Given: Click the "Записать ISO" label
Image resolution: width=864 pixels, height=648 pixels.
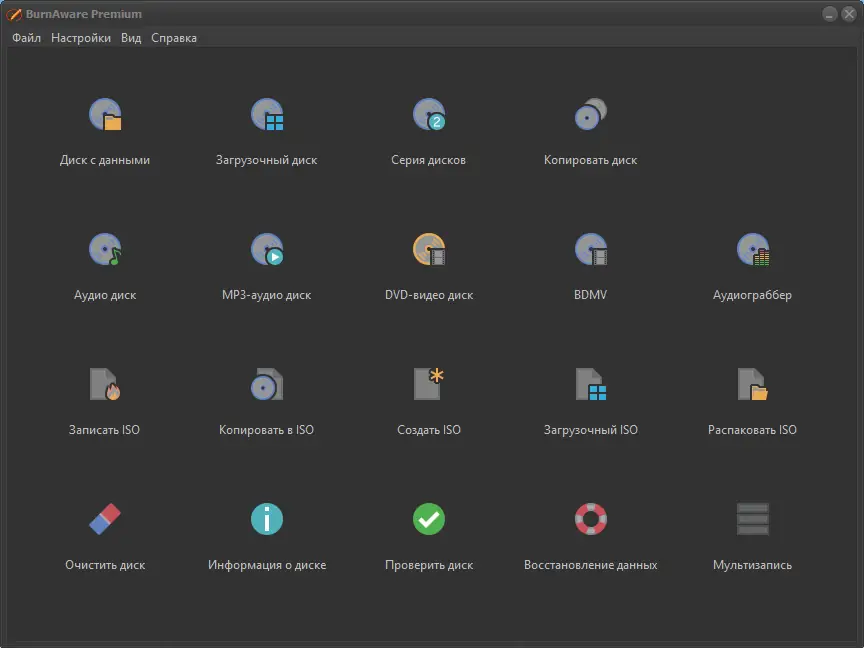Looking at the screenshot, I should pos(104,430).
